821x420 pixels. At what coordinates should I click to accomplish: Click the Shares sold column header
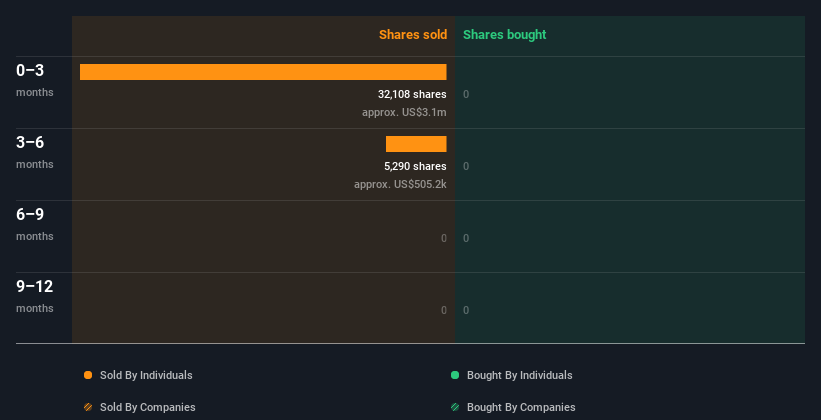(413, 35)
